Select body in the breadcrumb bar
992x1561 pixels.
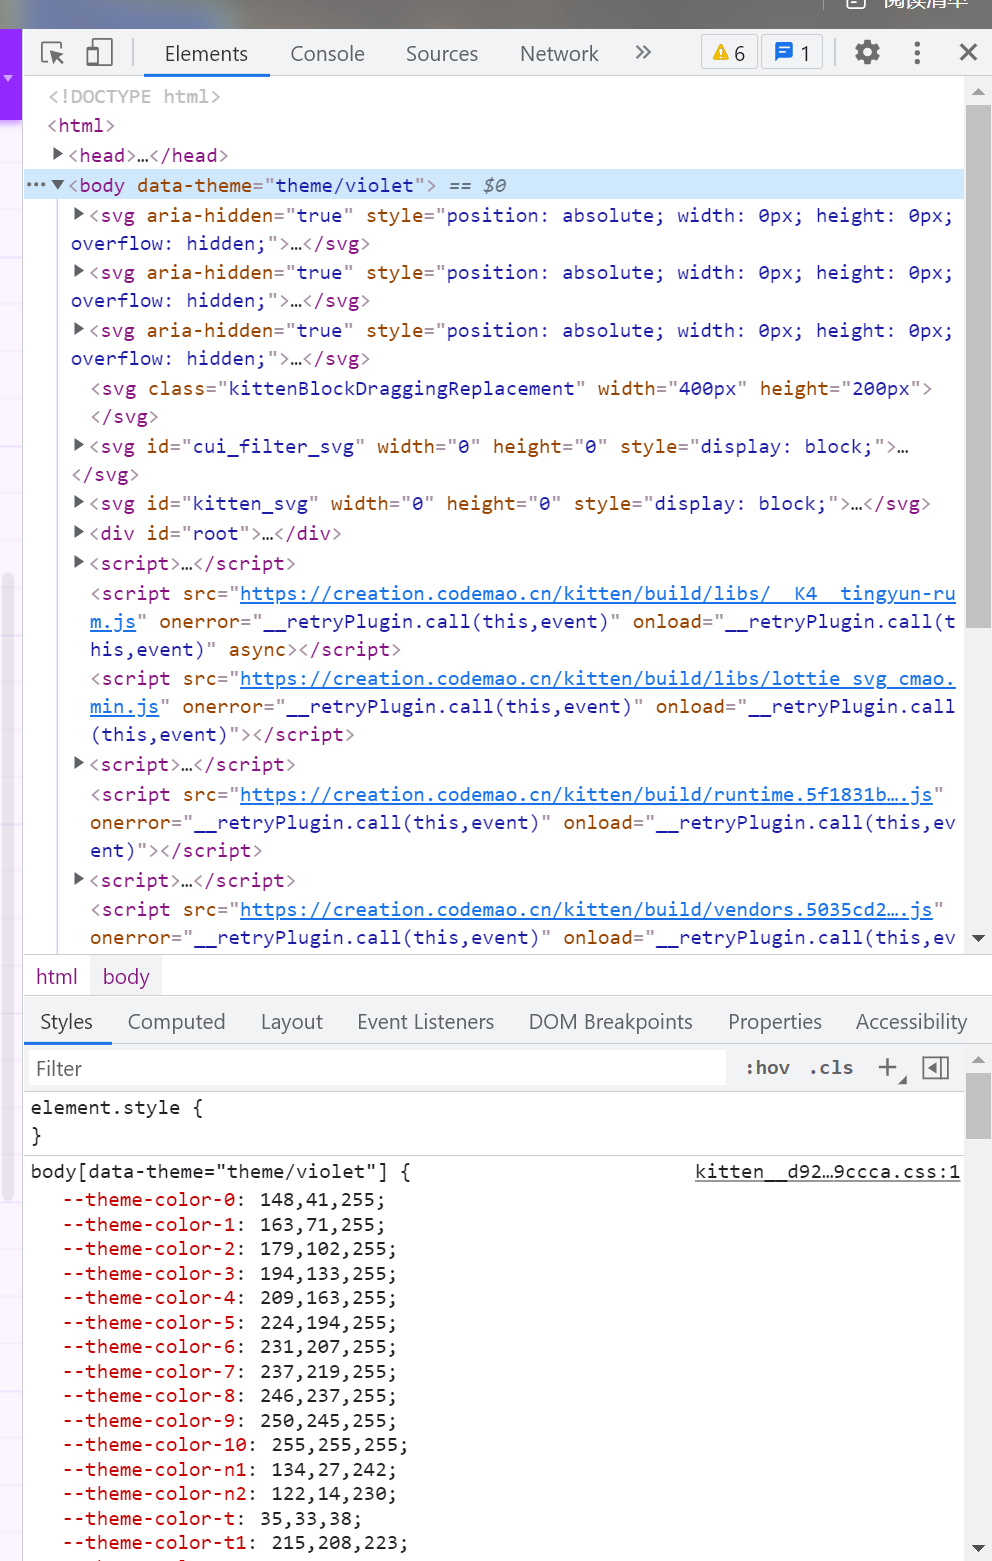click(x=126, y=977)
